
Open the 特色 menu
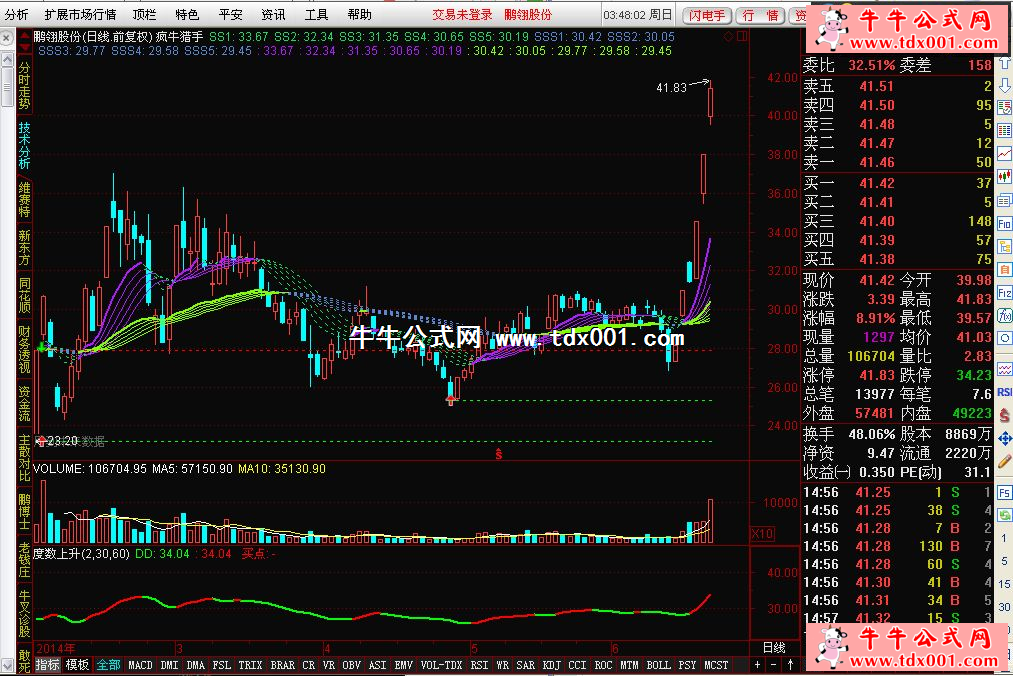187,14
